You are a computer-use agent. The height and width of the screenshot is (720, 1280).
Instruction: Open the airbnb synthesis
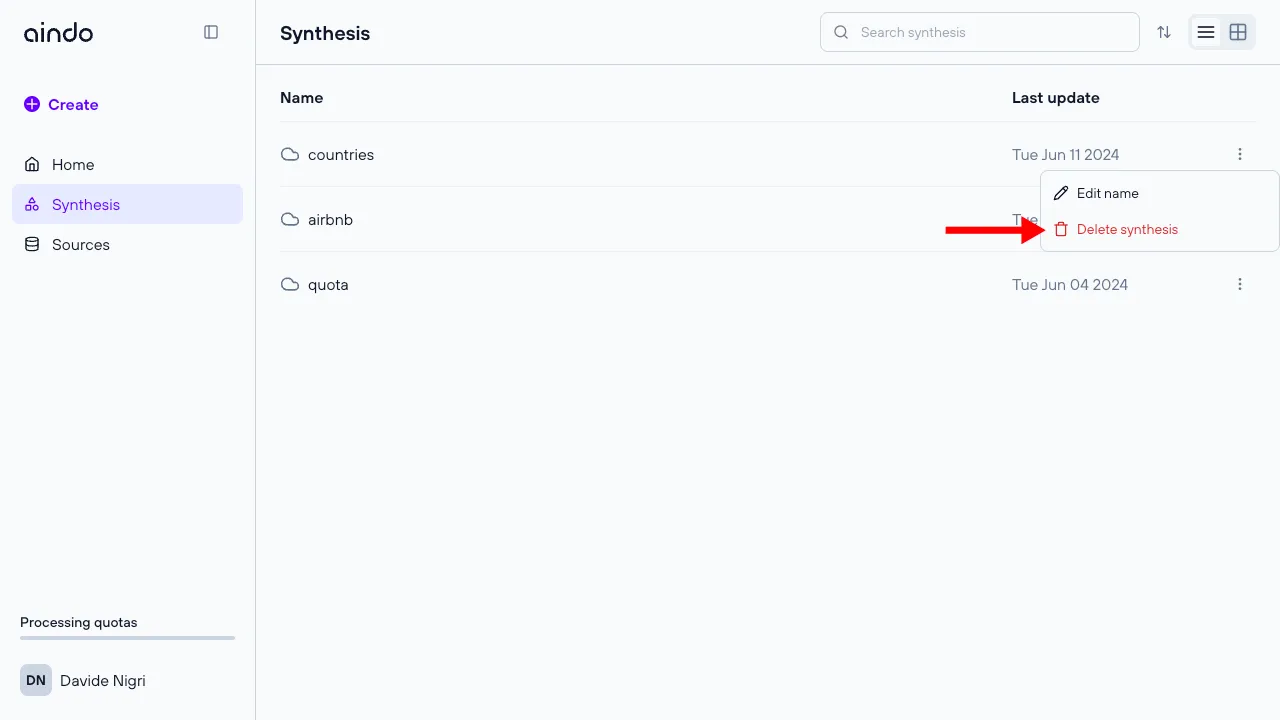click(330, 219)
